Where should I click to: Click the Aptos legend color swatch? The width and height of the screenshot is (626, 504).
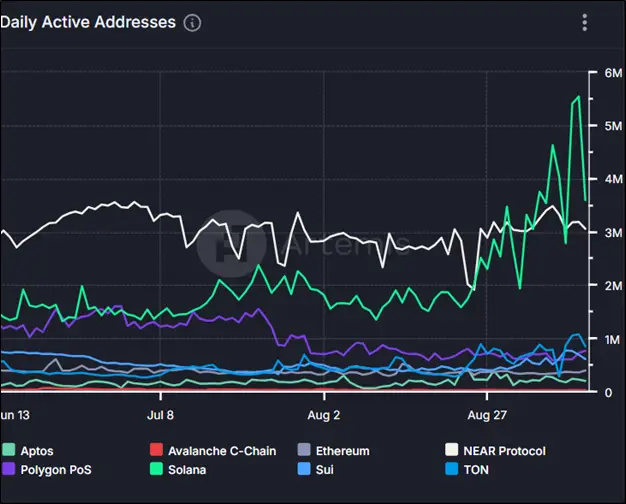coord(9,451)
